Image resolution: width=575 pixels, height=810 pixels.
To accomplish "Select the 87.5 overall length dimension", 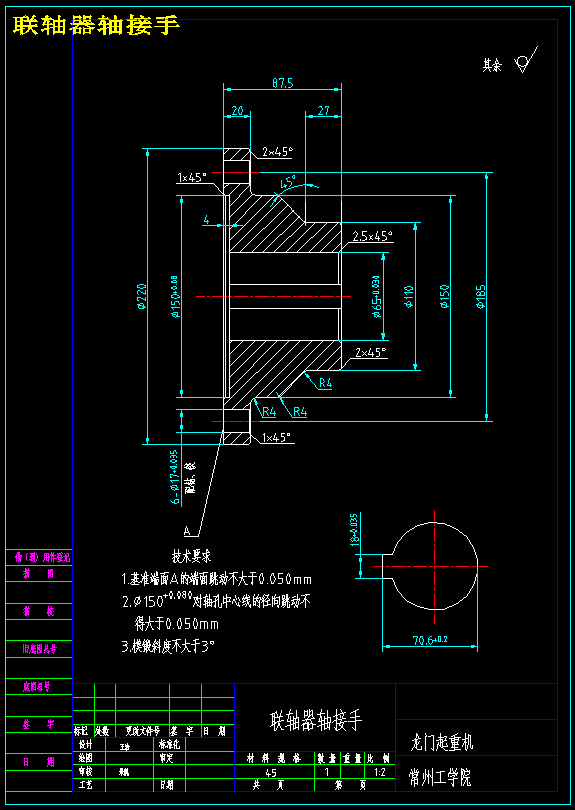I will click(282, 83).
